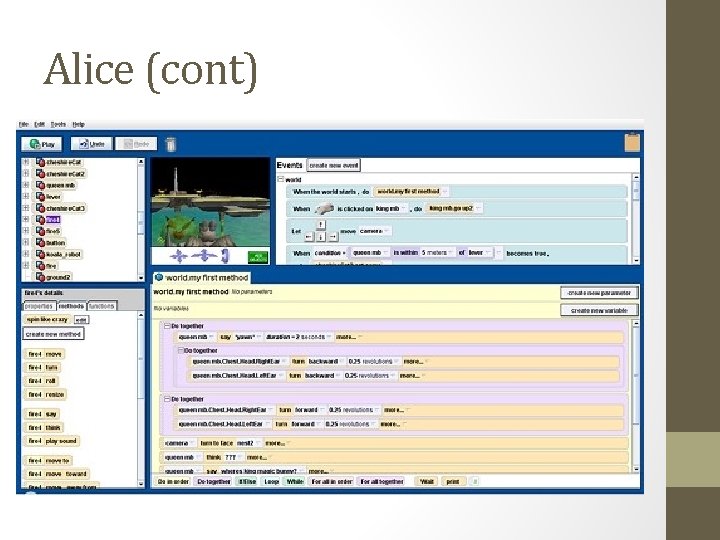Viewport: 720px width, 540px height.
Task: Click the mouse icon in clicked-on event
Action: pos(324,208)
